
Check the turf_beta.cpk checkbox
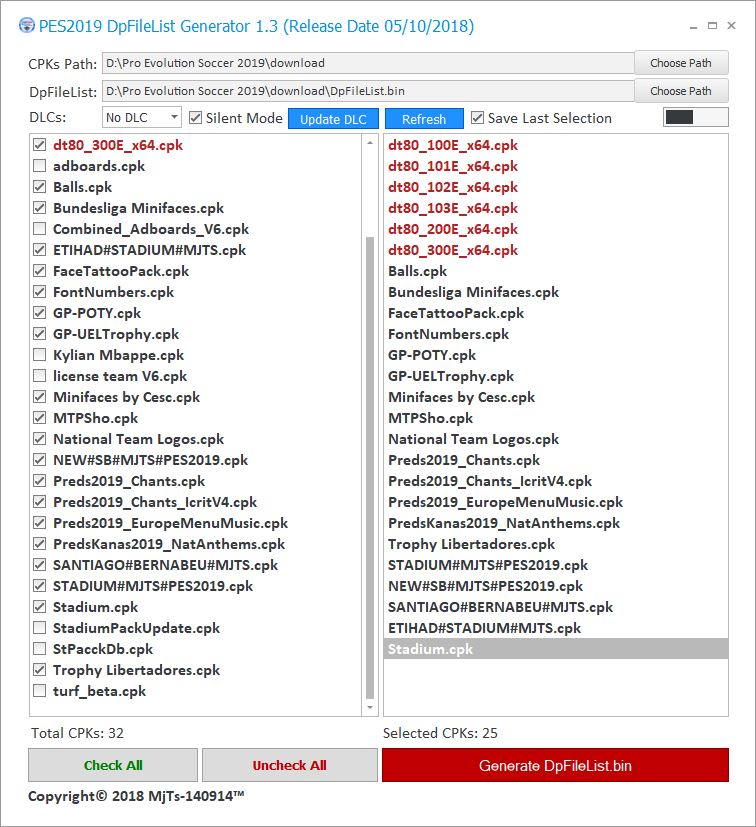click(x=40, y=691)
